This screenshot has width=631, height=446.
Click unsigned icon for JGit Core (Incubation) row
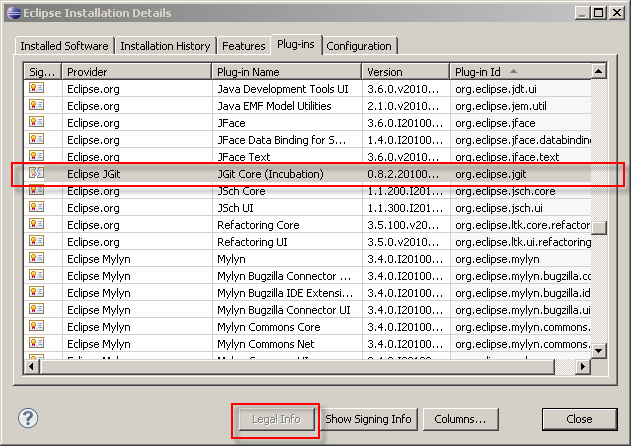pos(36,173)
